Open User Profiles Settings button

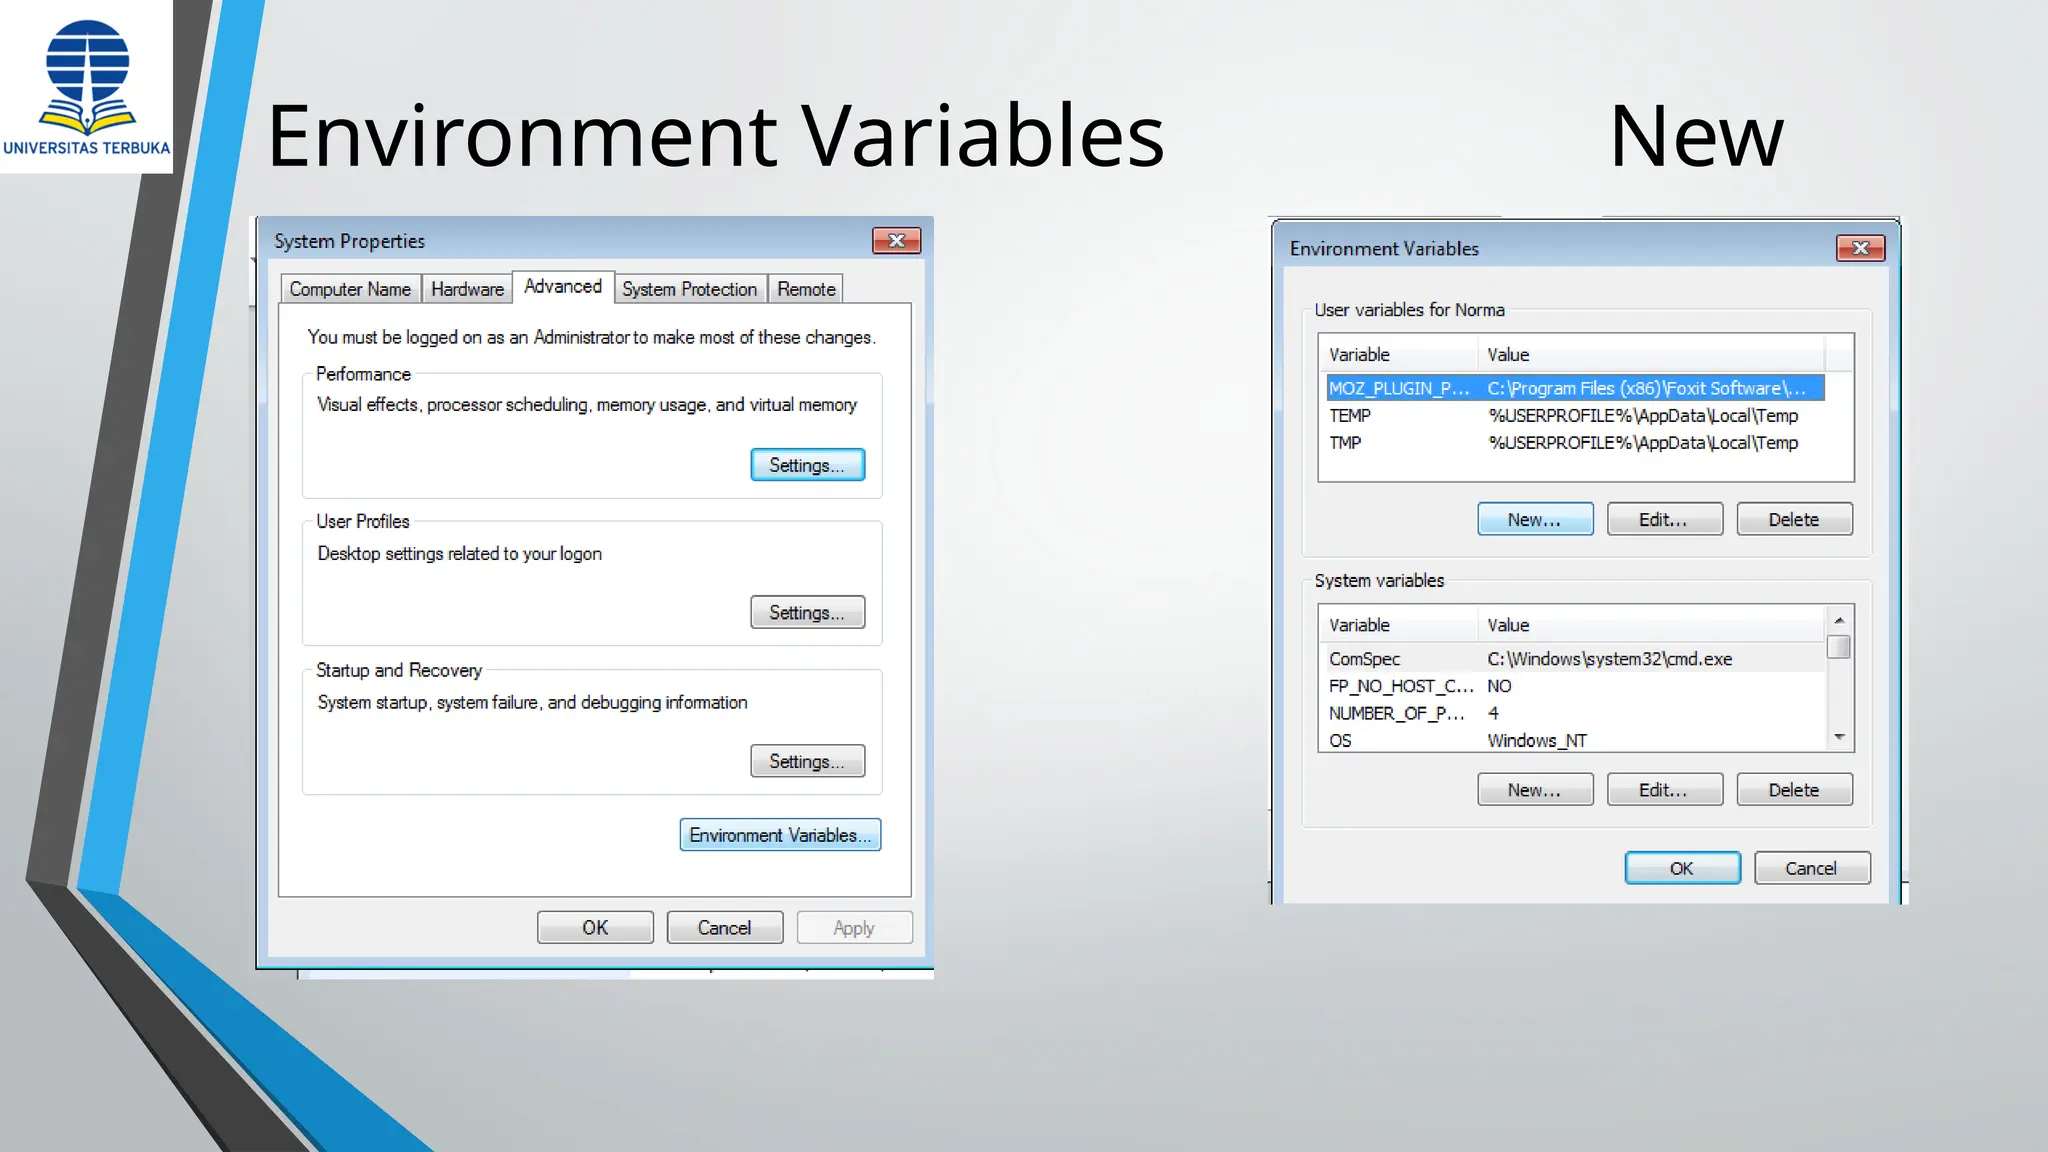pos(807,613)
